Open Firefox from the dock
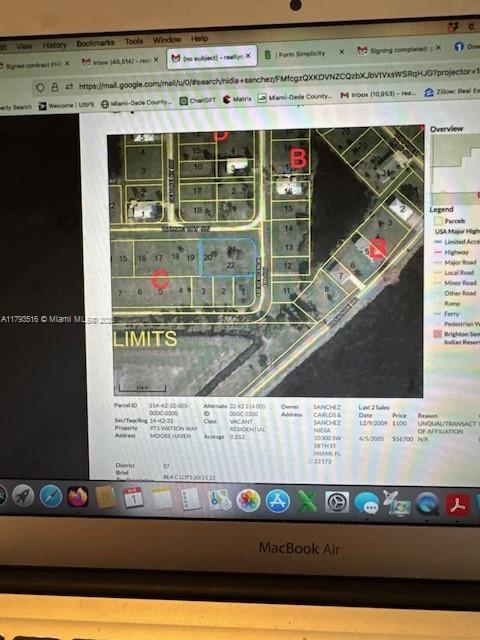 (x=78, y=497)
